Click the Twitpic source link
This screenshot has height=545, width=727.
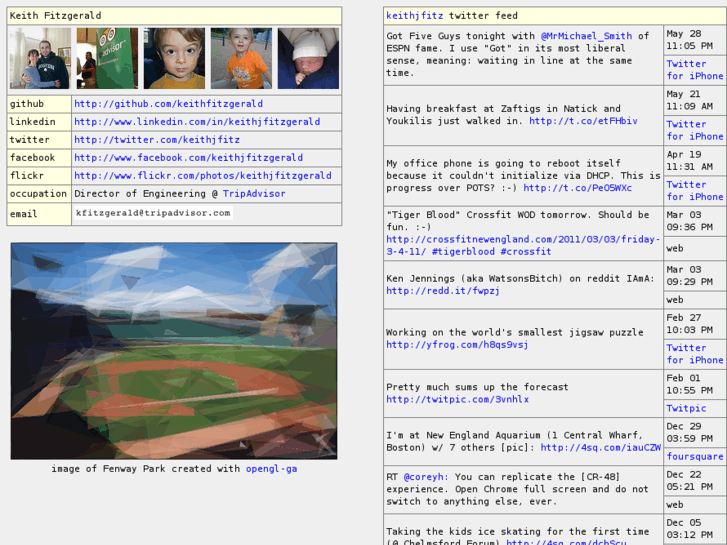[686, 408]
